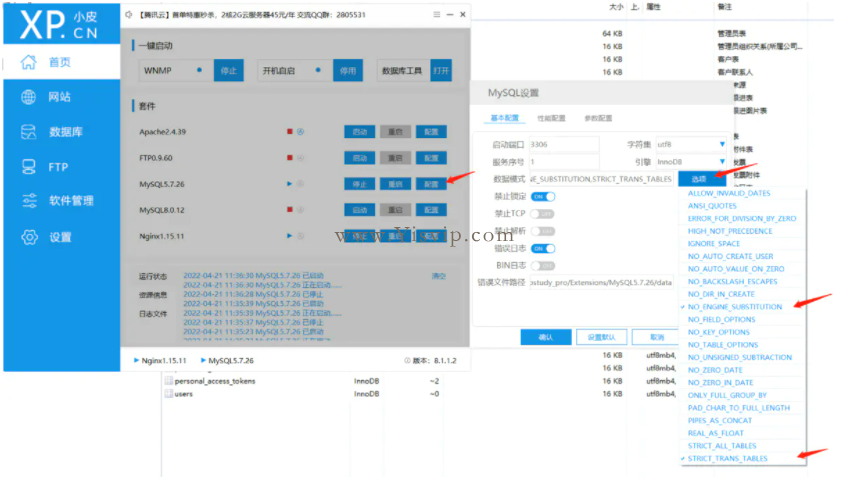
Task: Click the auto-start A icon for MySQL8.0.12
Action: pyautogui.click(x=300, y=210)
